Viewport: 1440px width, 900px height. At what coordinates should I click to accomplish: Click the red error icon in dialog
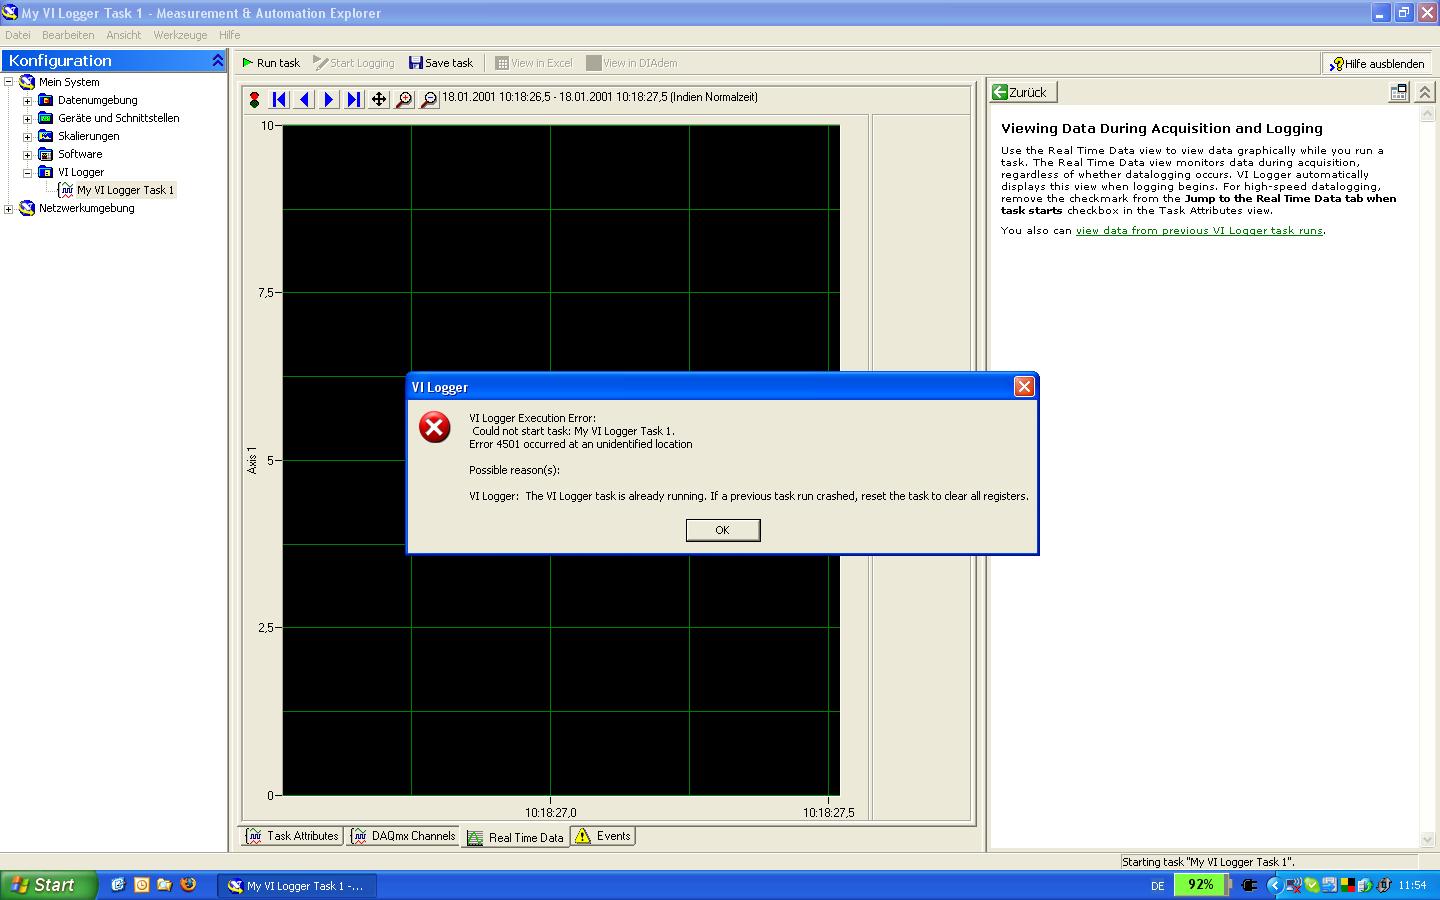pos(435,427)
